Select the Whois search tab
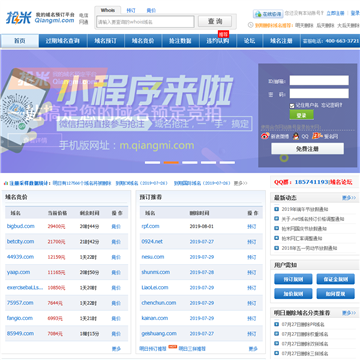The height and width of the screenshot is (360, 360). [x=108, y=10]
